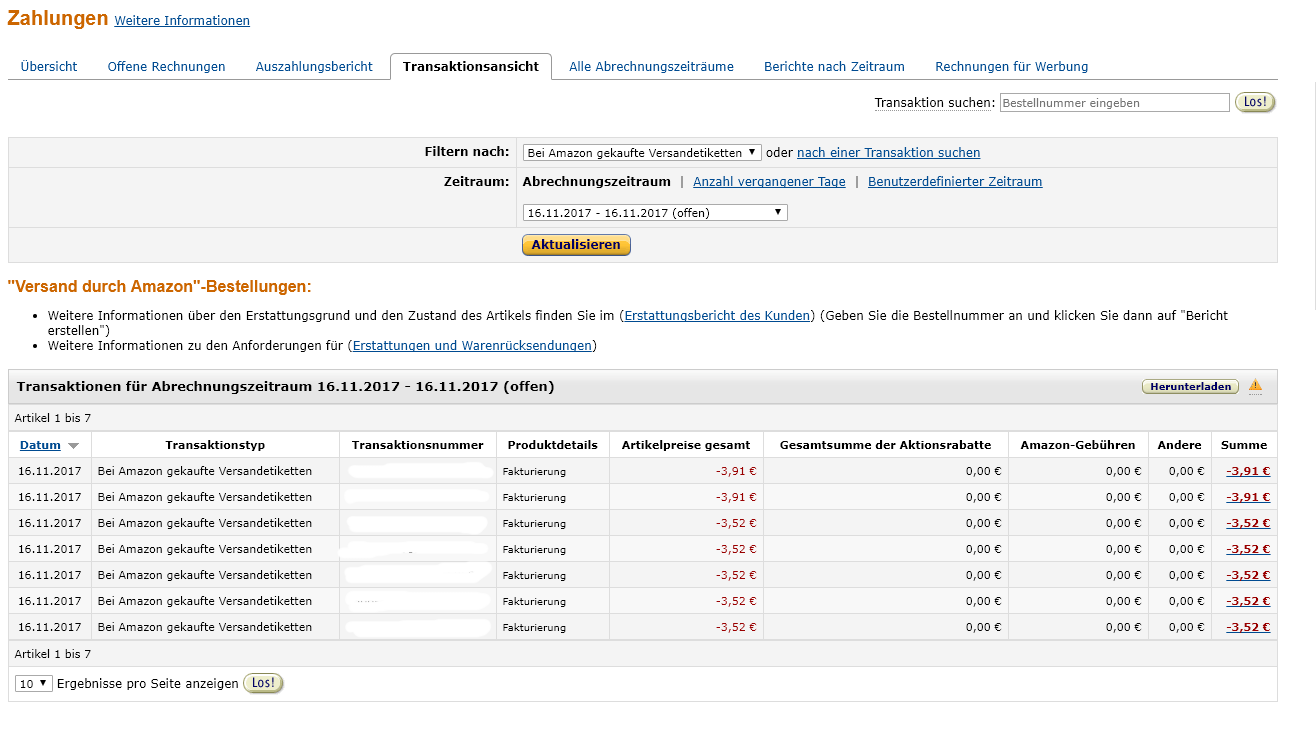
Task: Click the Amazon-Gebühren column header
Action: (1078, 445)
